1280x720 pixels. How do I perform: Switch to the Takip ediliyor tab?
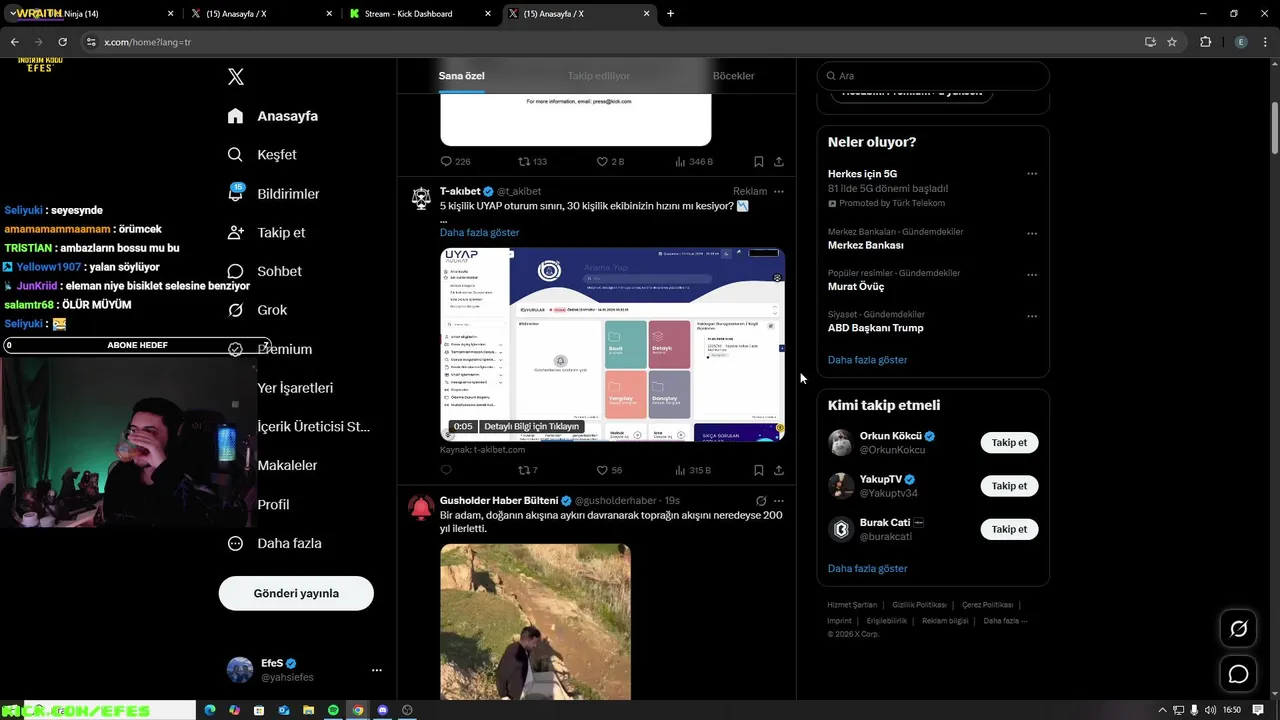coord(599,76)
